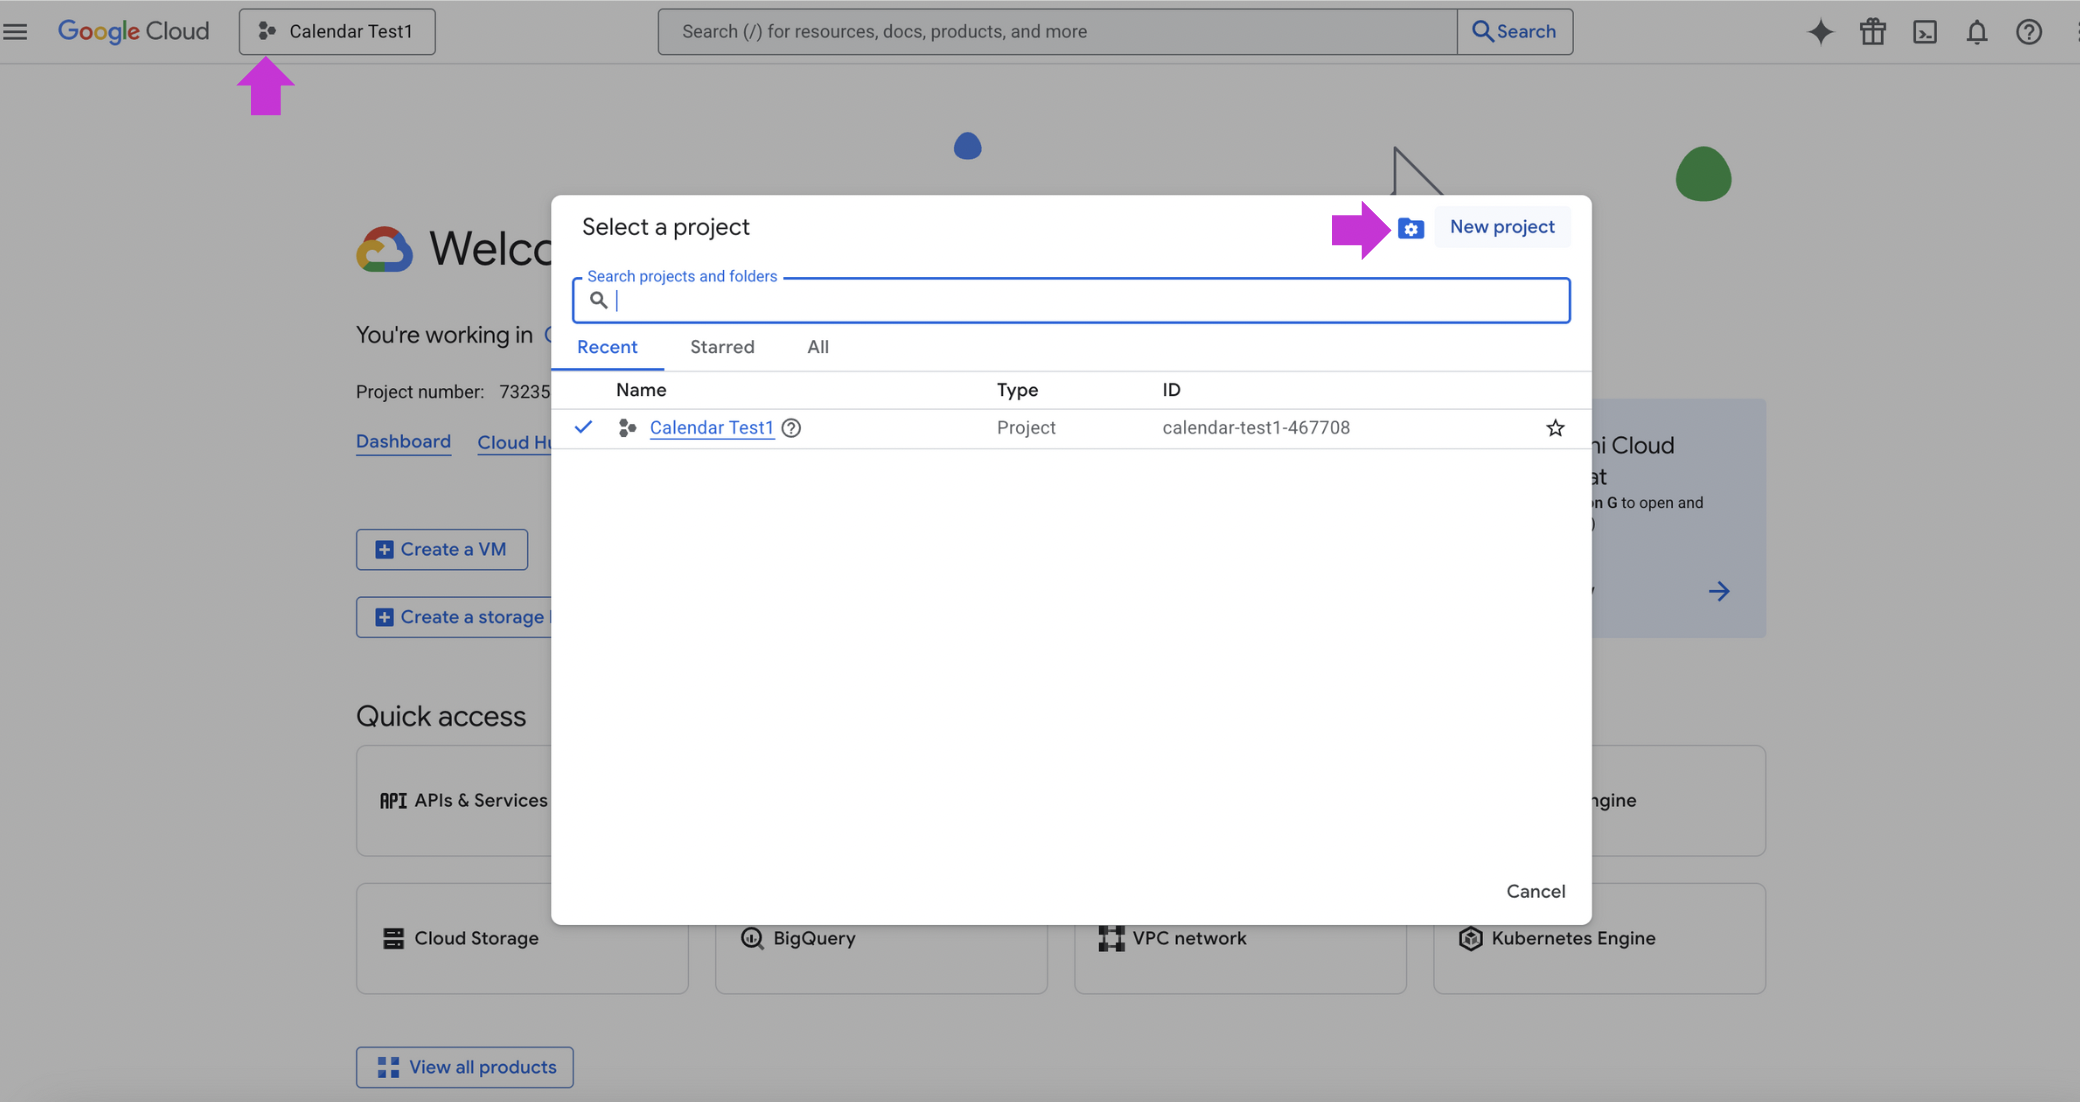This screenshot has height=1102, width=2080.
Task: Click the checkmark on Calendar Test1 row
Action: point(583,427)
